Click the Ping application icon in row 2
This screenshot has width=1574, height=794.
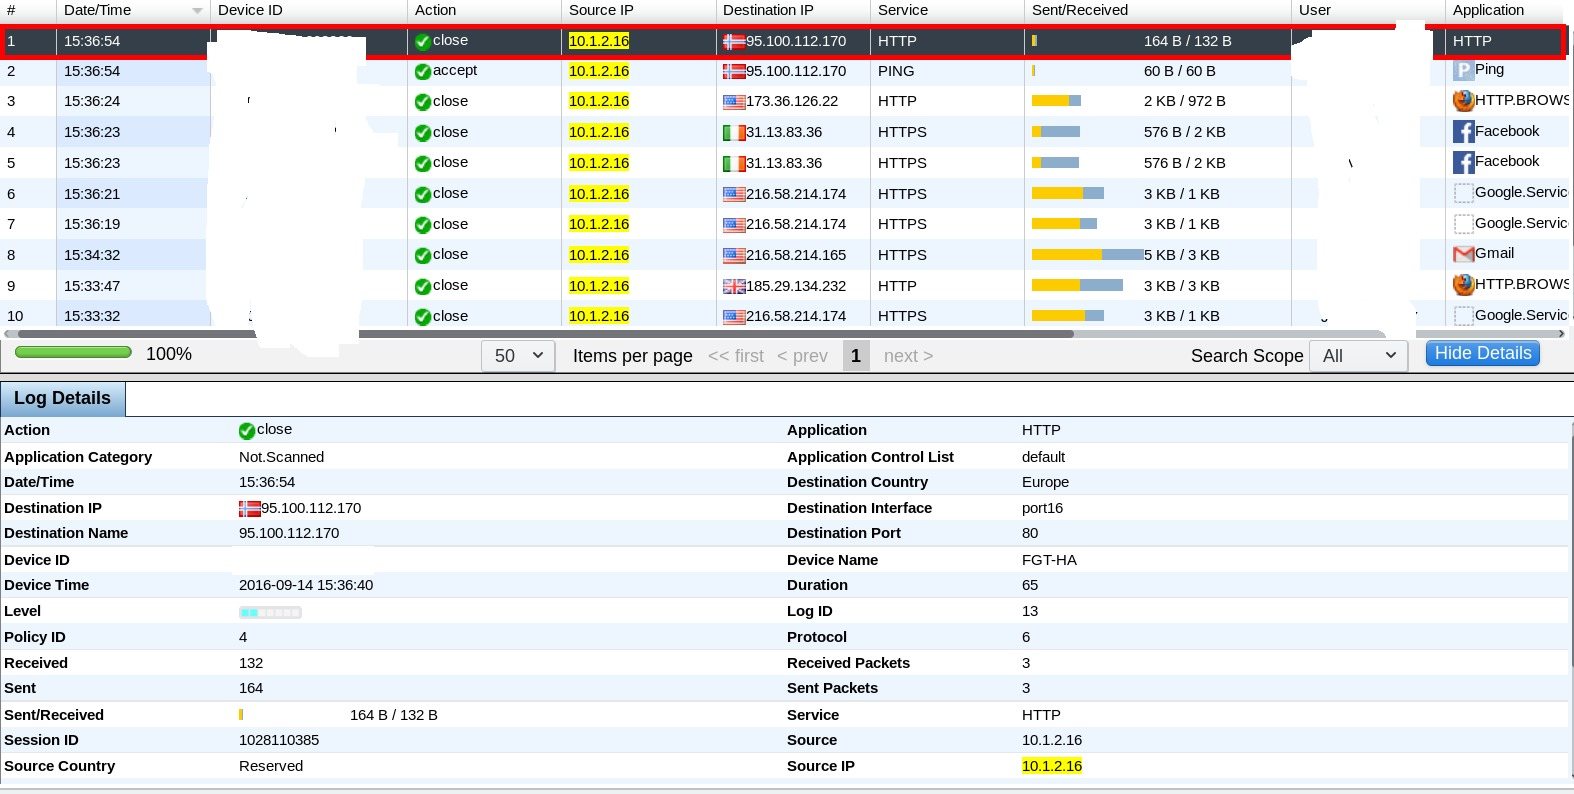(1463, 70)
